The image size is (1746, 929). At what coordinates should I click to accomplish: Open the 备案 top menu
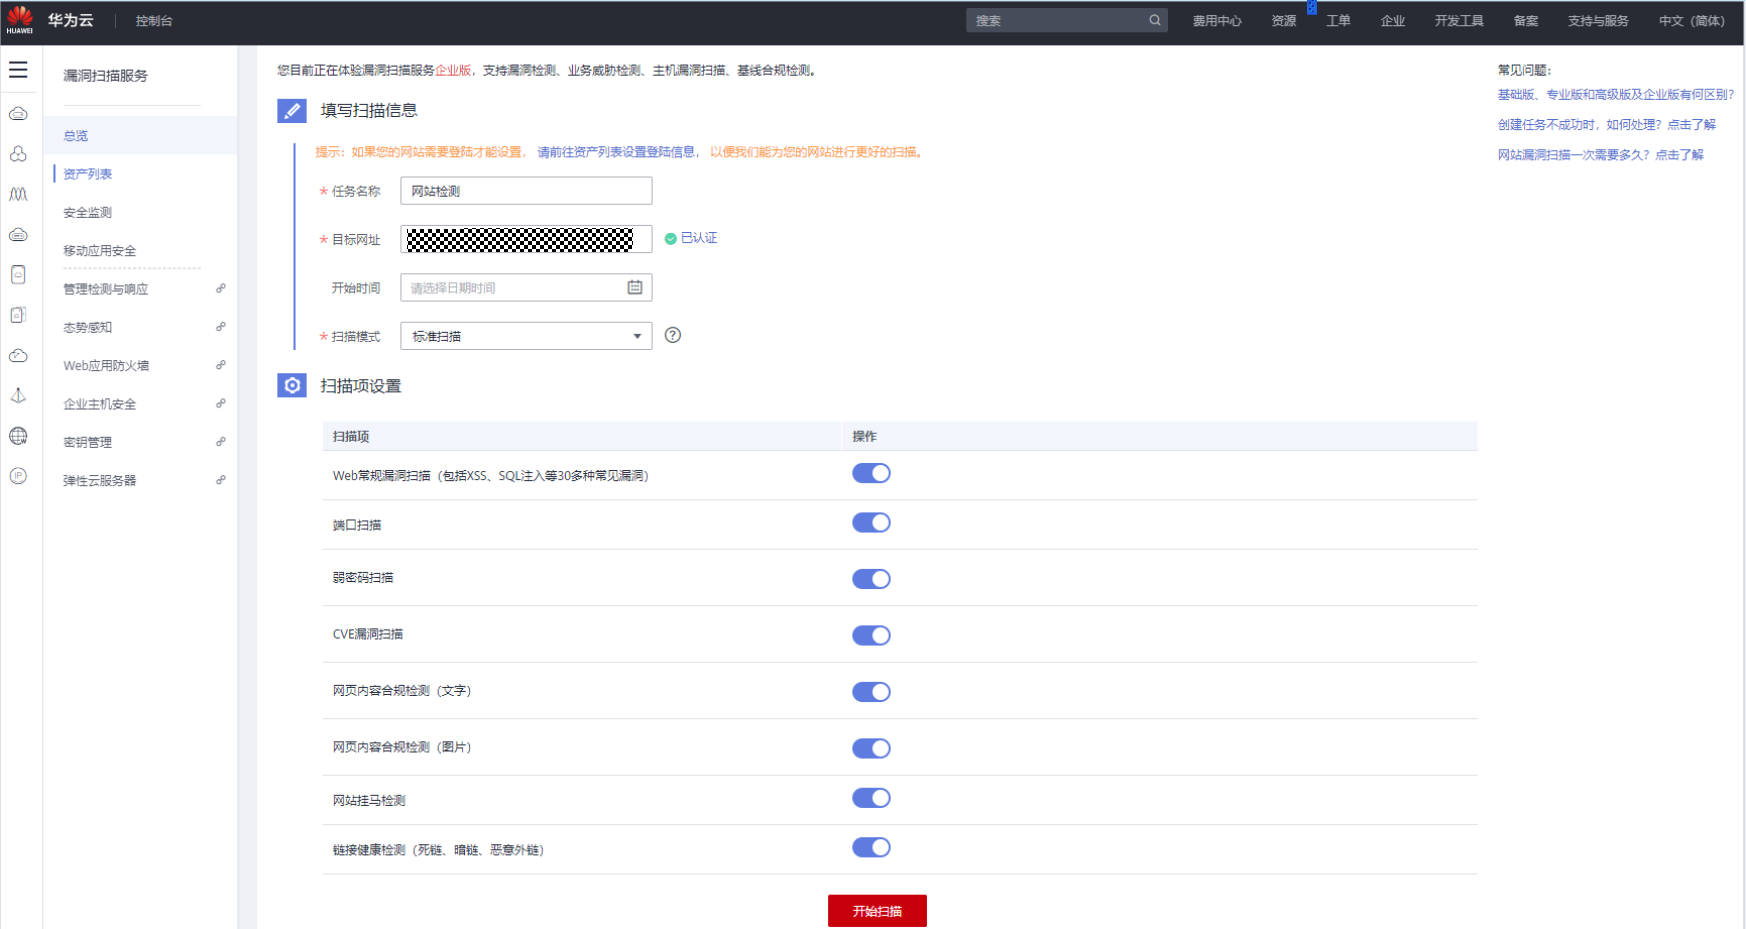click(x=1526, y=21)
